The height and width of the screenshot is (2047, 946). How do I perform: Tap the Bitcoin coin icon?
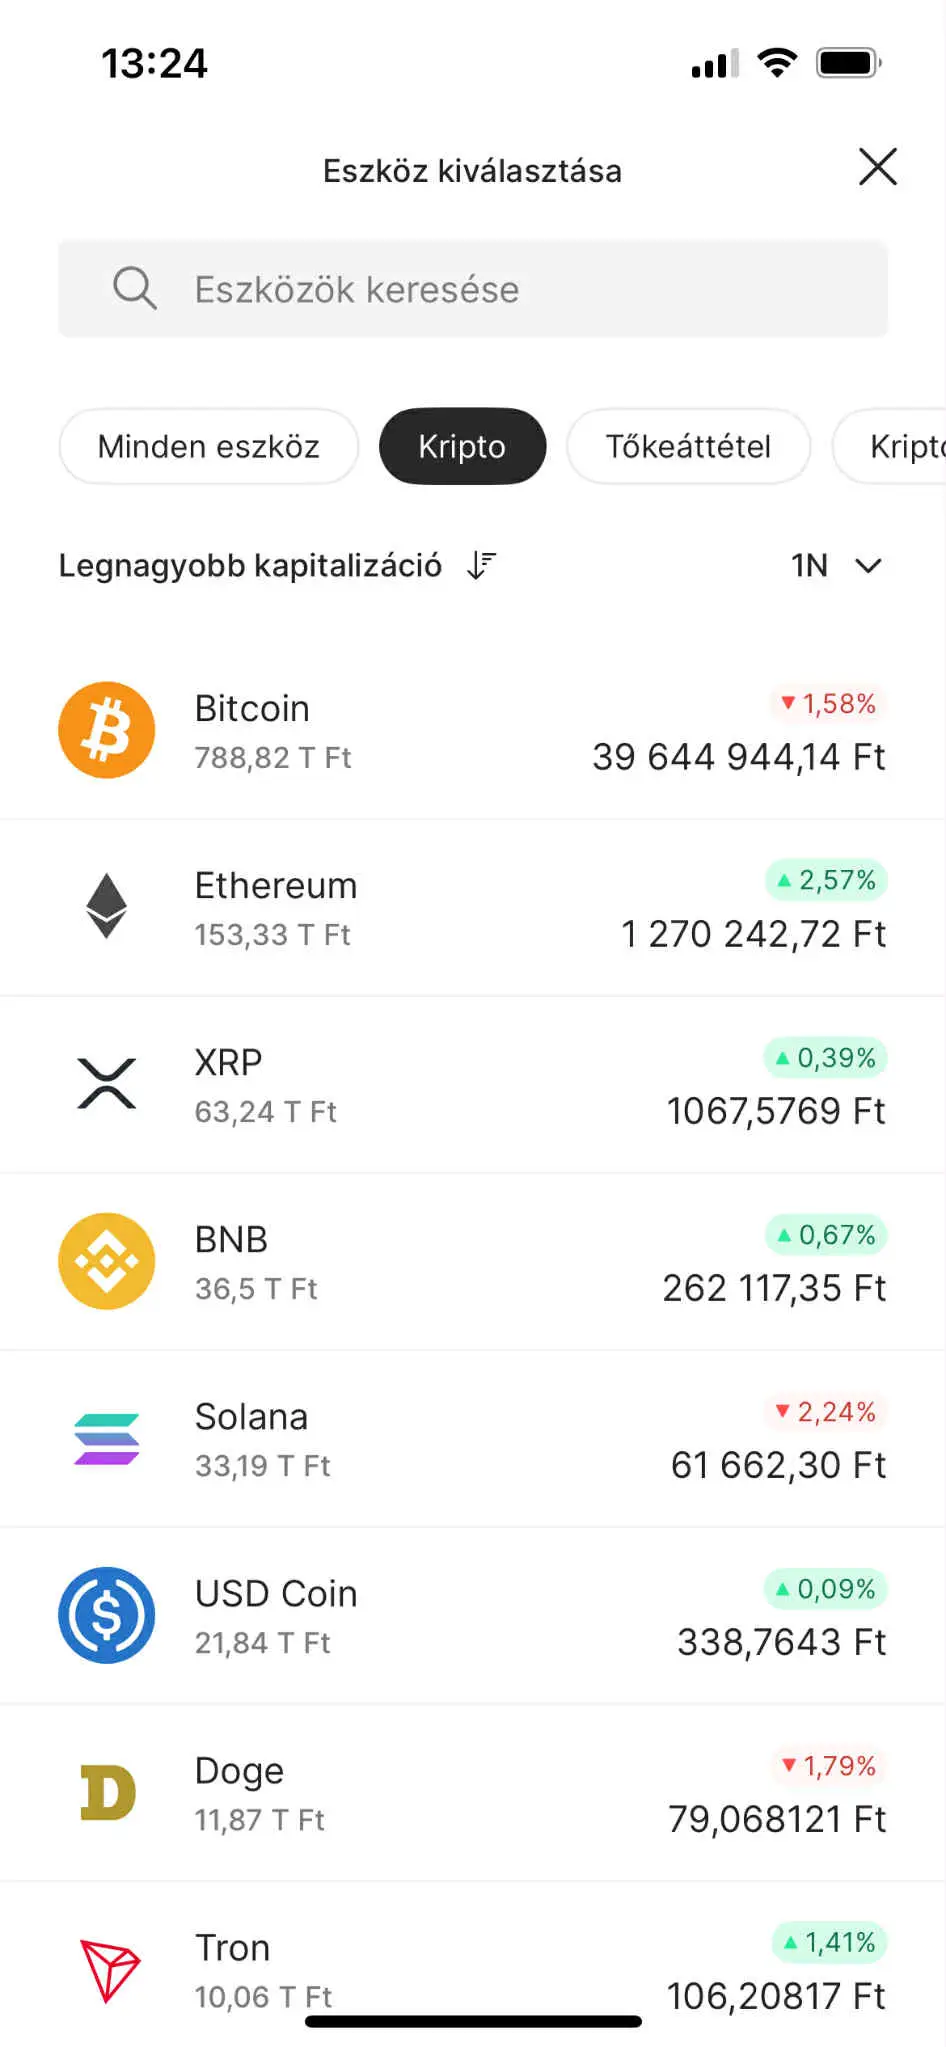pyautogui.click(x=107, y=730)
